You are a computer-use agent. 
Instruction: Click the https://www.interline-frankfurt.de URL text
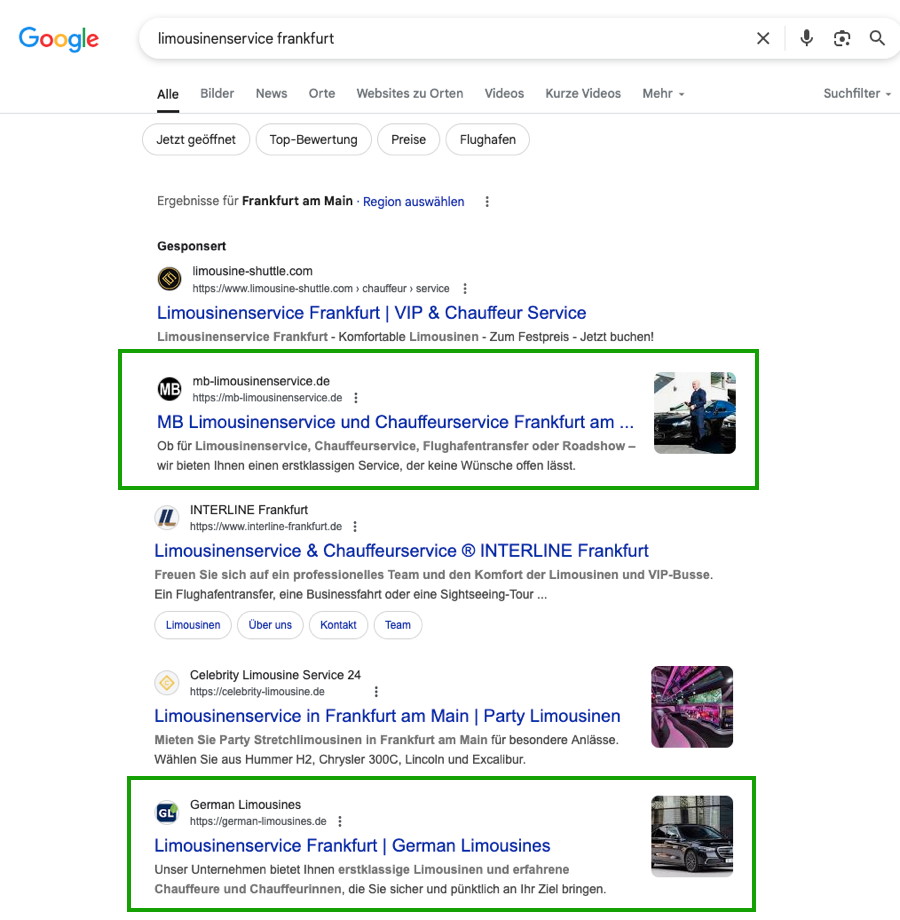point(266,526)
